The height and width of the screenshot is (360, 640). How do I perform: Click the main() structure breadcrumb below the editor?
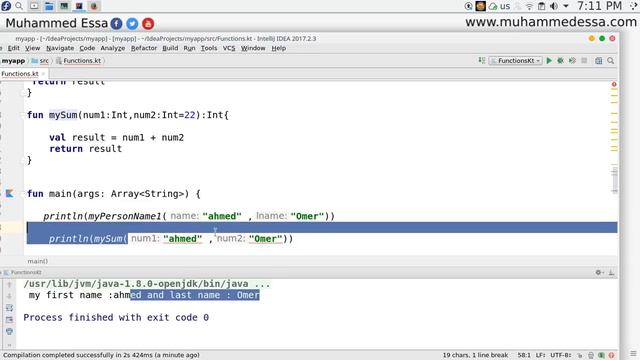(38, 261)
